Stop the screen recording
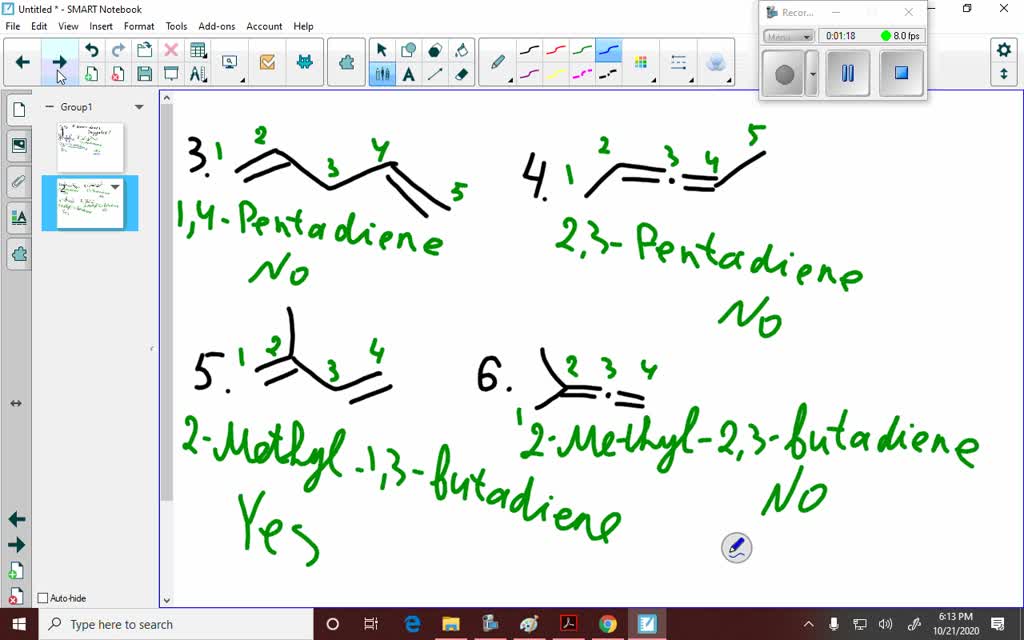The image size is (1024, 640). pos(900,73)
